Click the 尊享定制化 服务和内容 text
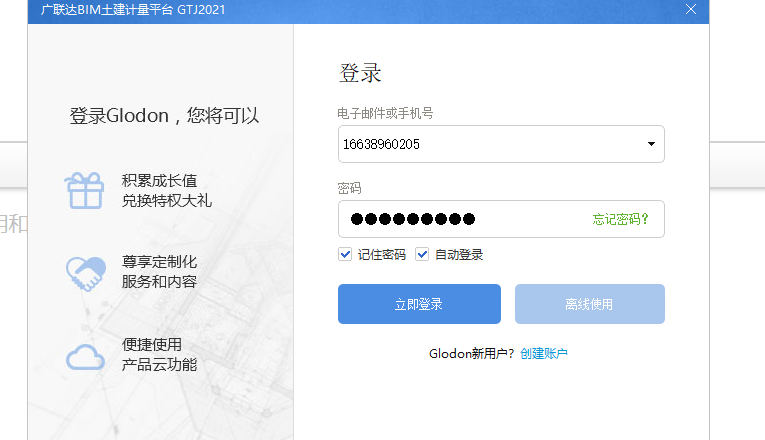Image resolution: width=765 pixels, height=440 pixels. point(159,272)
